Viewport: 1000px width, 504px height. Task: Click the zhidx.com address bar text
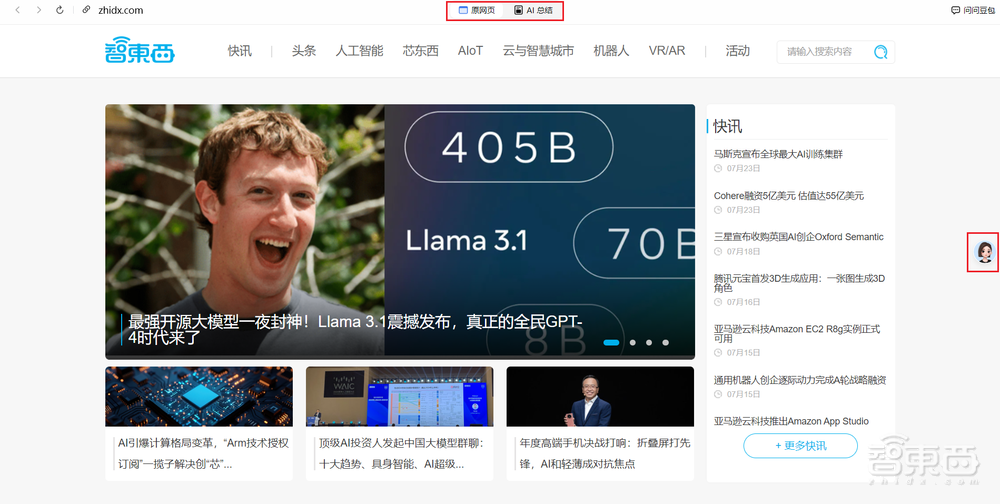(120, 10)
